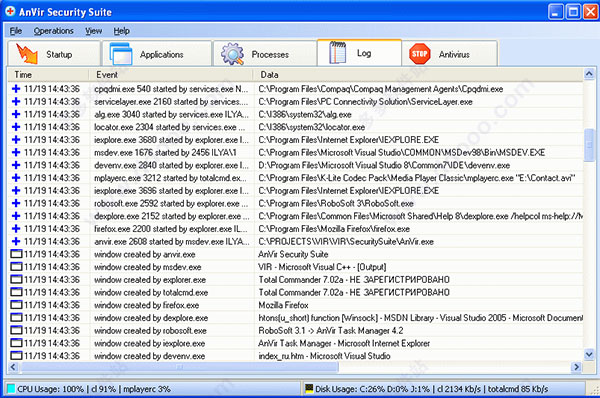Click the plus icon for dexplore.exe 2152 row
The image size is (600, 398).
pos(16,216)
